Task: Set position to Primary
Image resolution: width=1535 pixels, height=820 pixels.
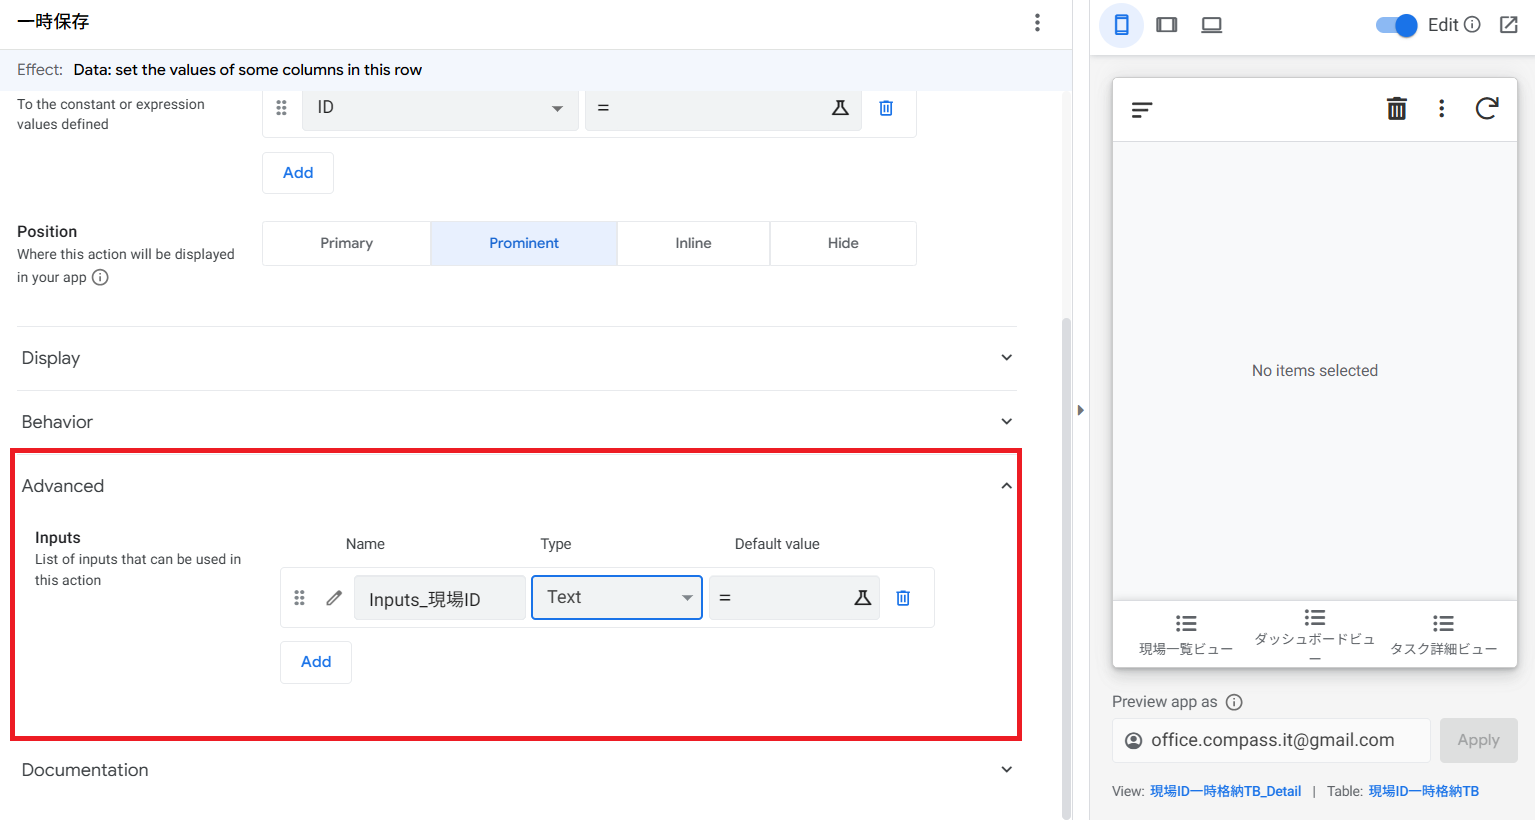Action: click(346, 243)
